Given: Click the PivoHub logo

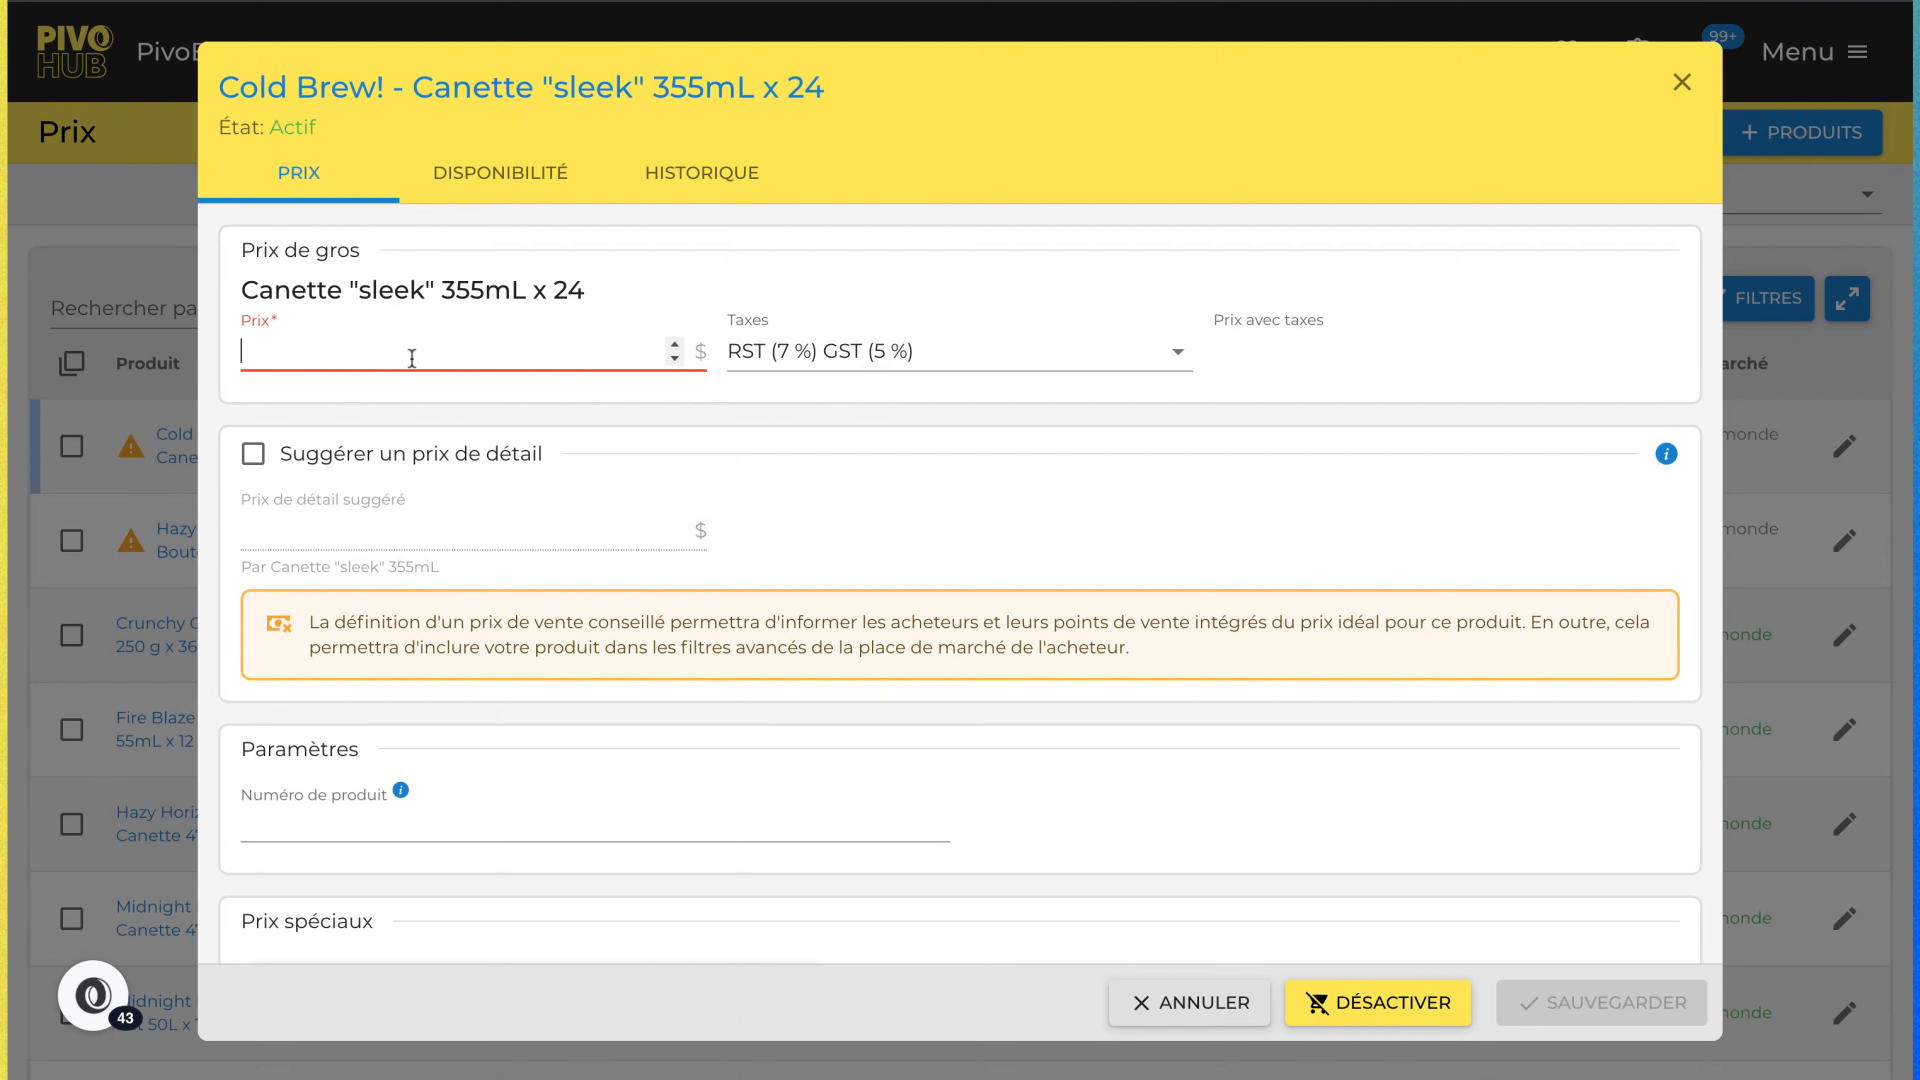Looking at the screenshot, I should point(74,52).
